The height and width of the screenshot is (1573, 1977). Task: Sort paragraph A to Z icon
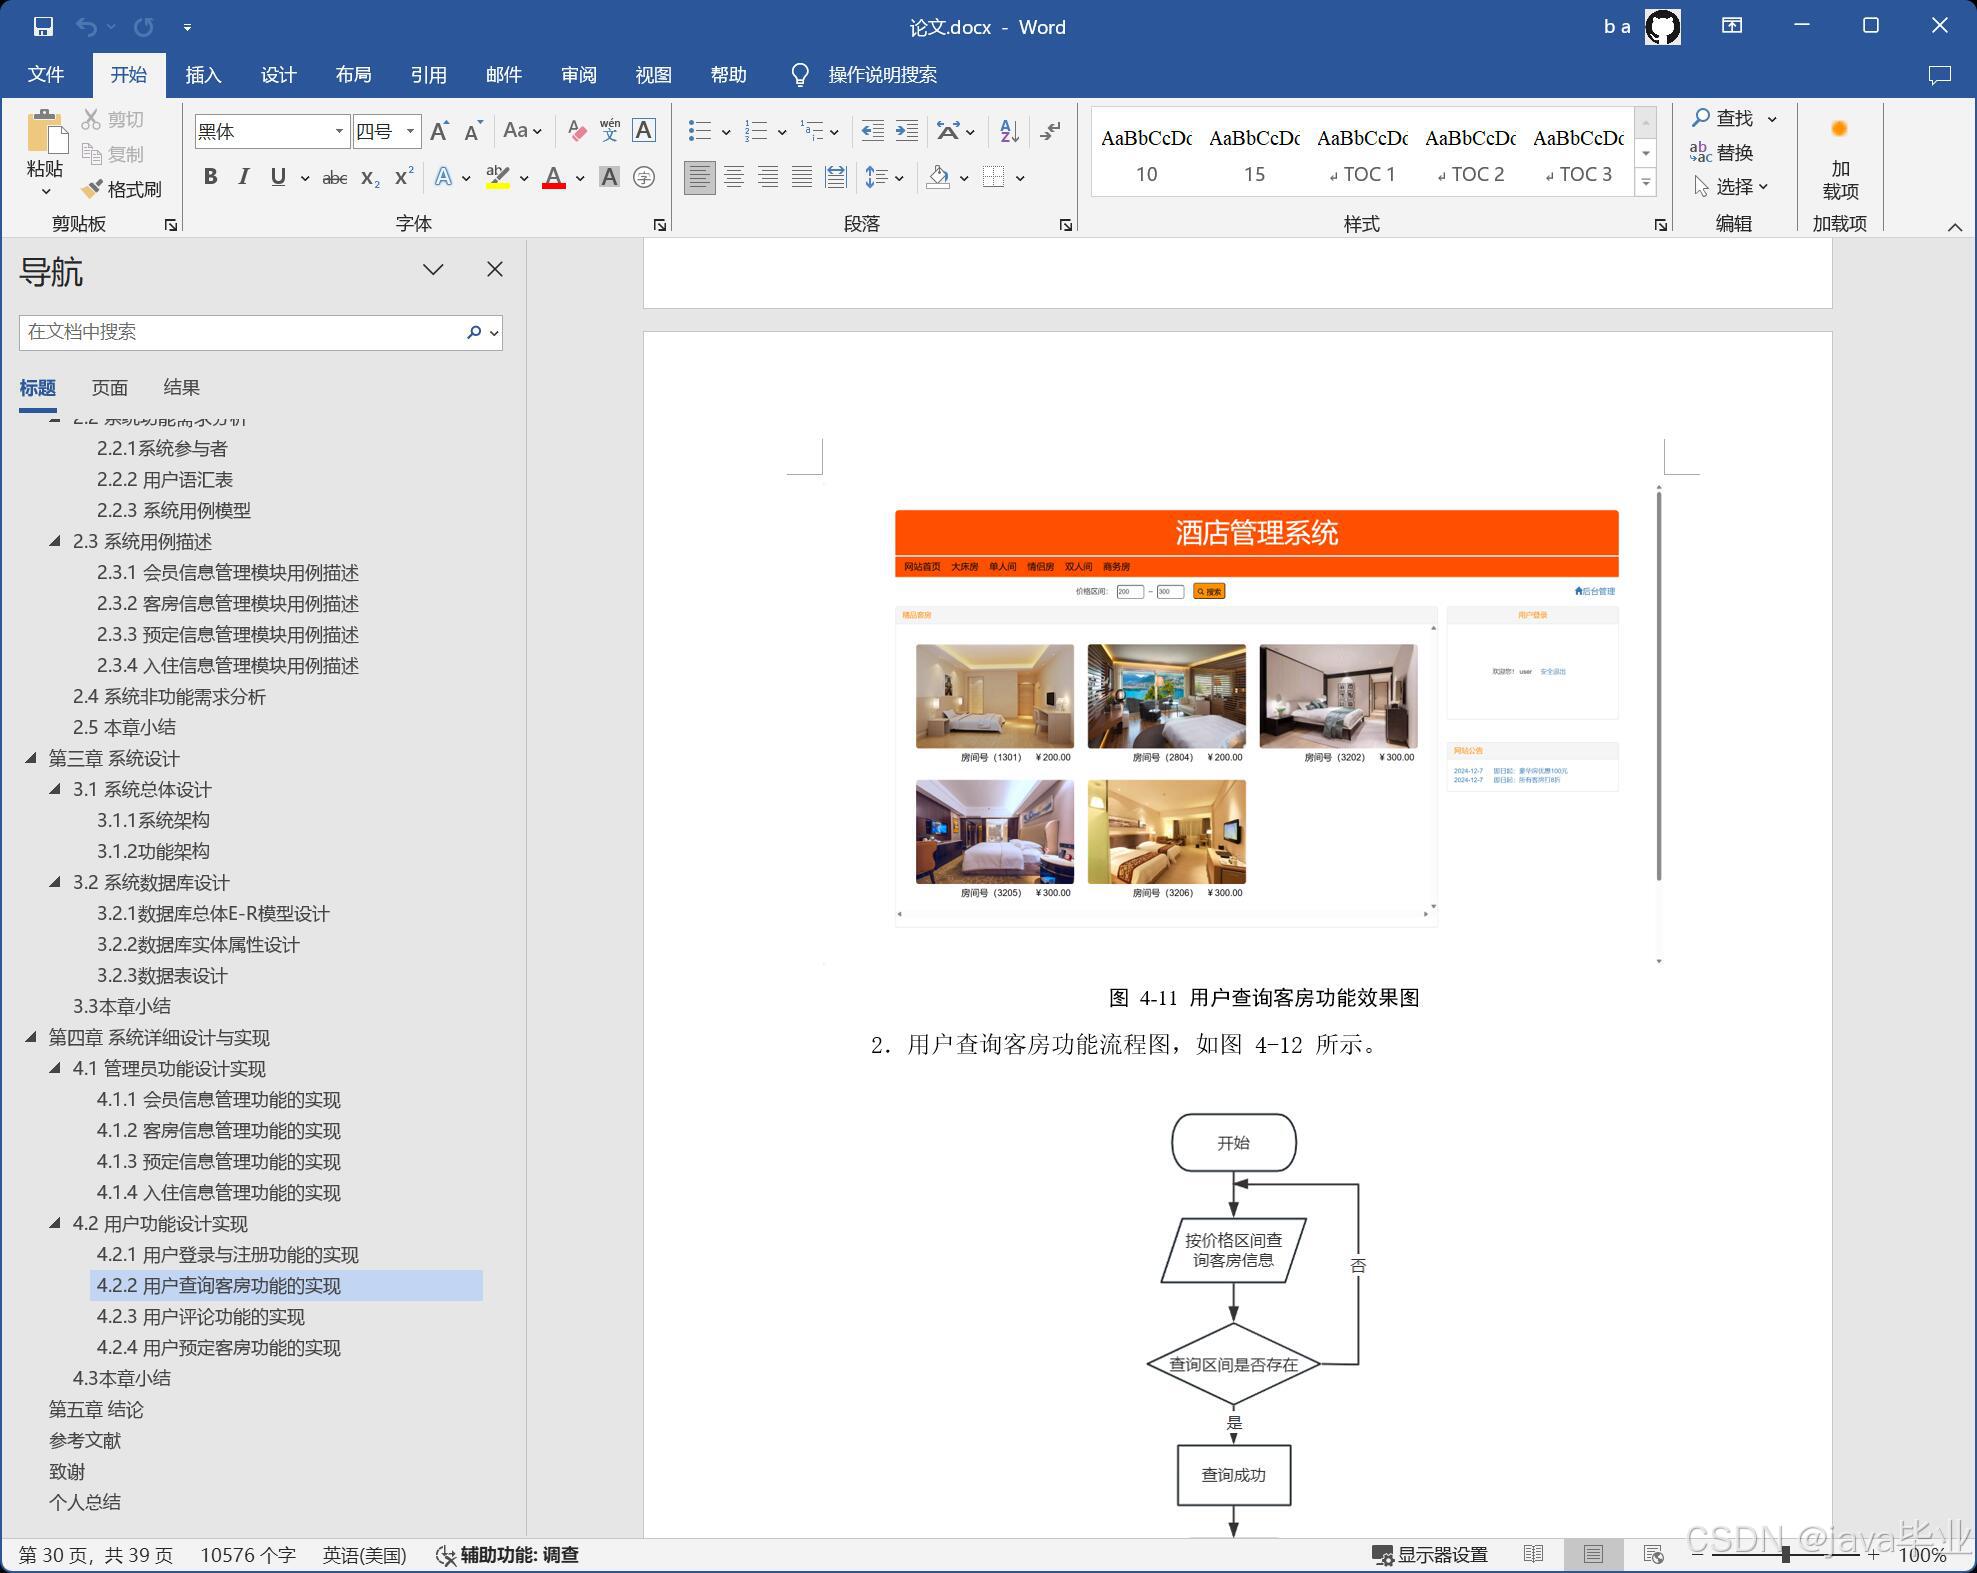click(1009, 131)
